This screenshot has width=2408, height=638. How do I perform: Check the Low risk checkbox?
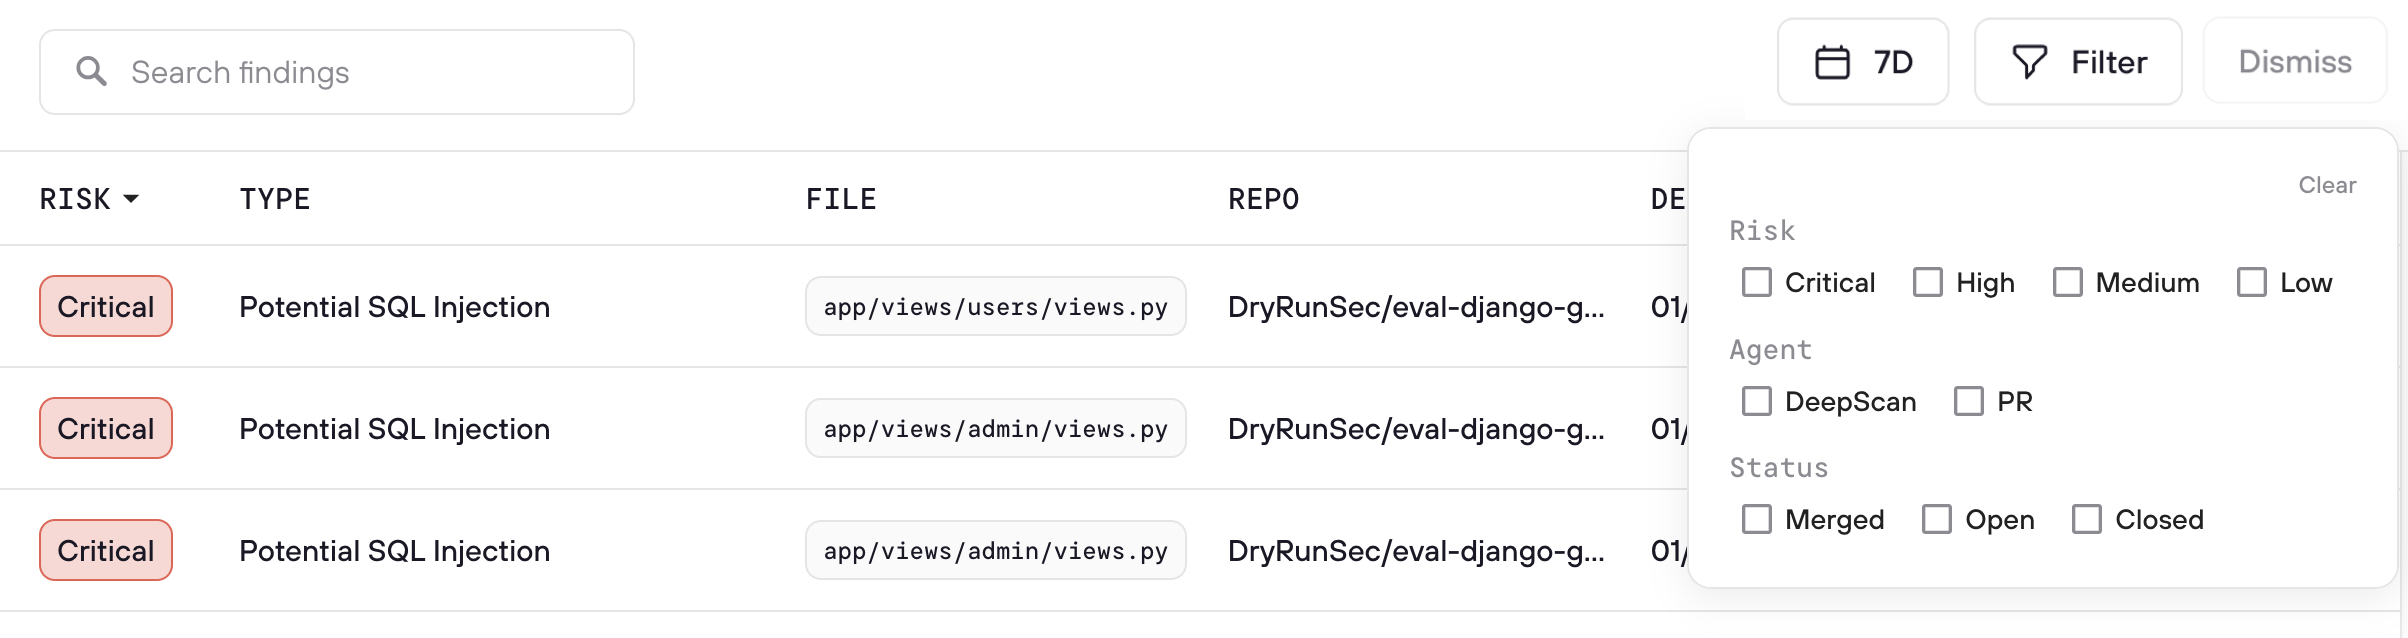(x=2251, y=282)
